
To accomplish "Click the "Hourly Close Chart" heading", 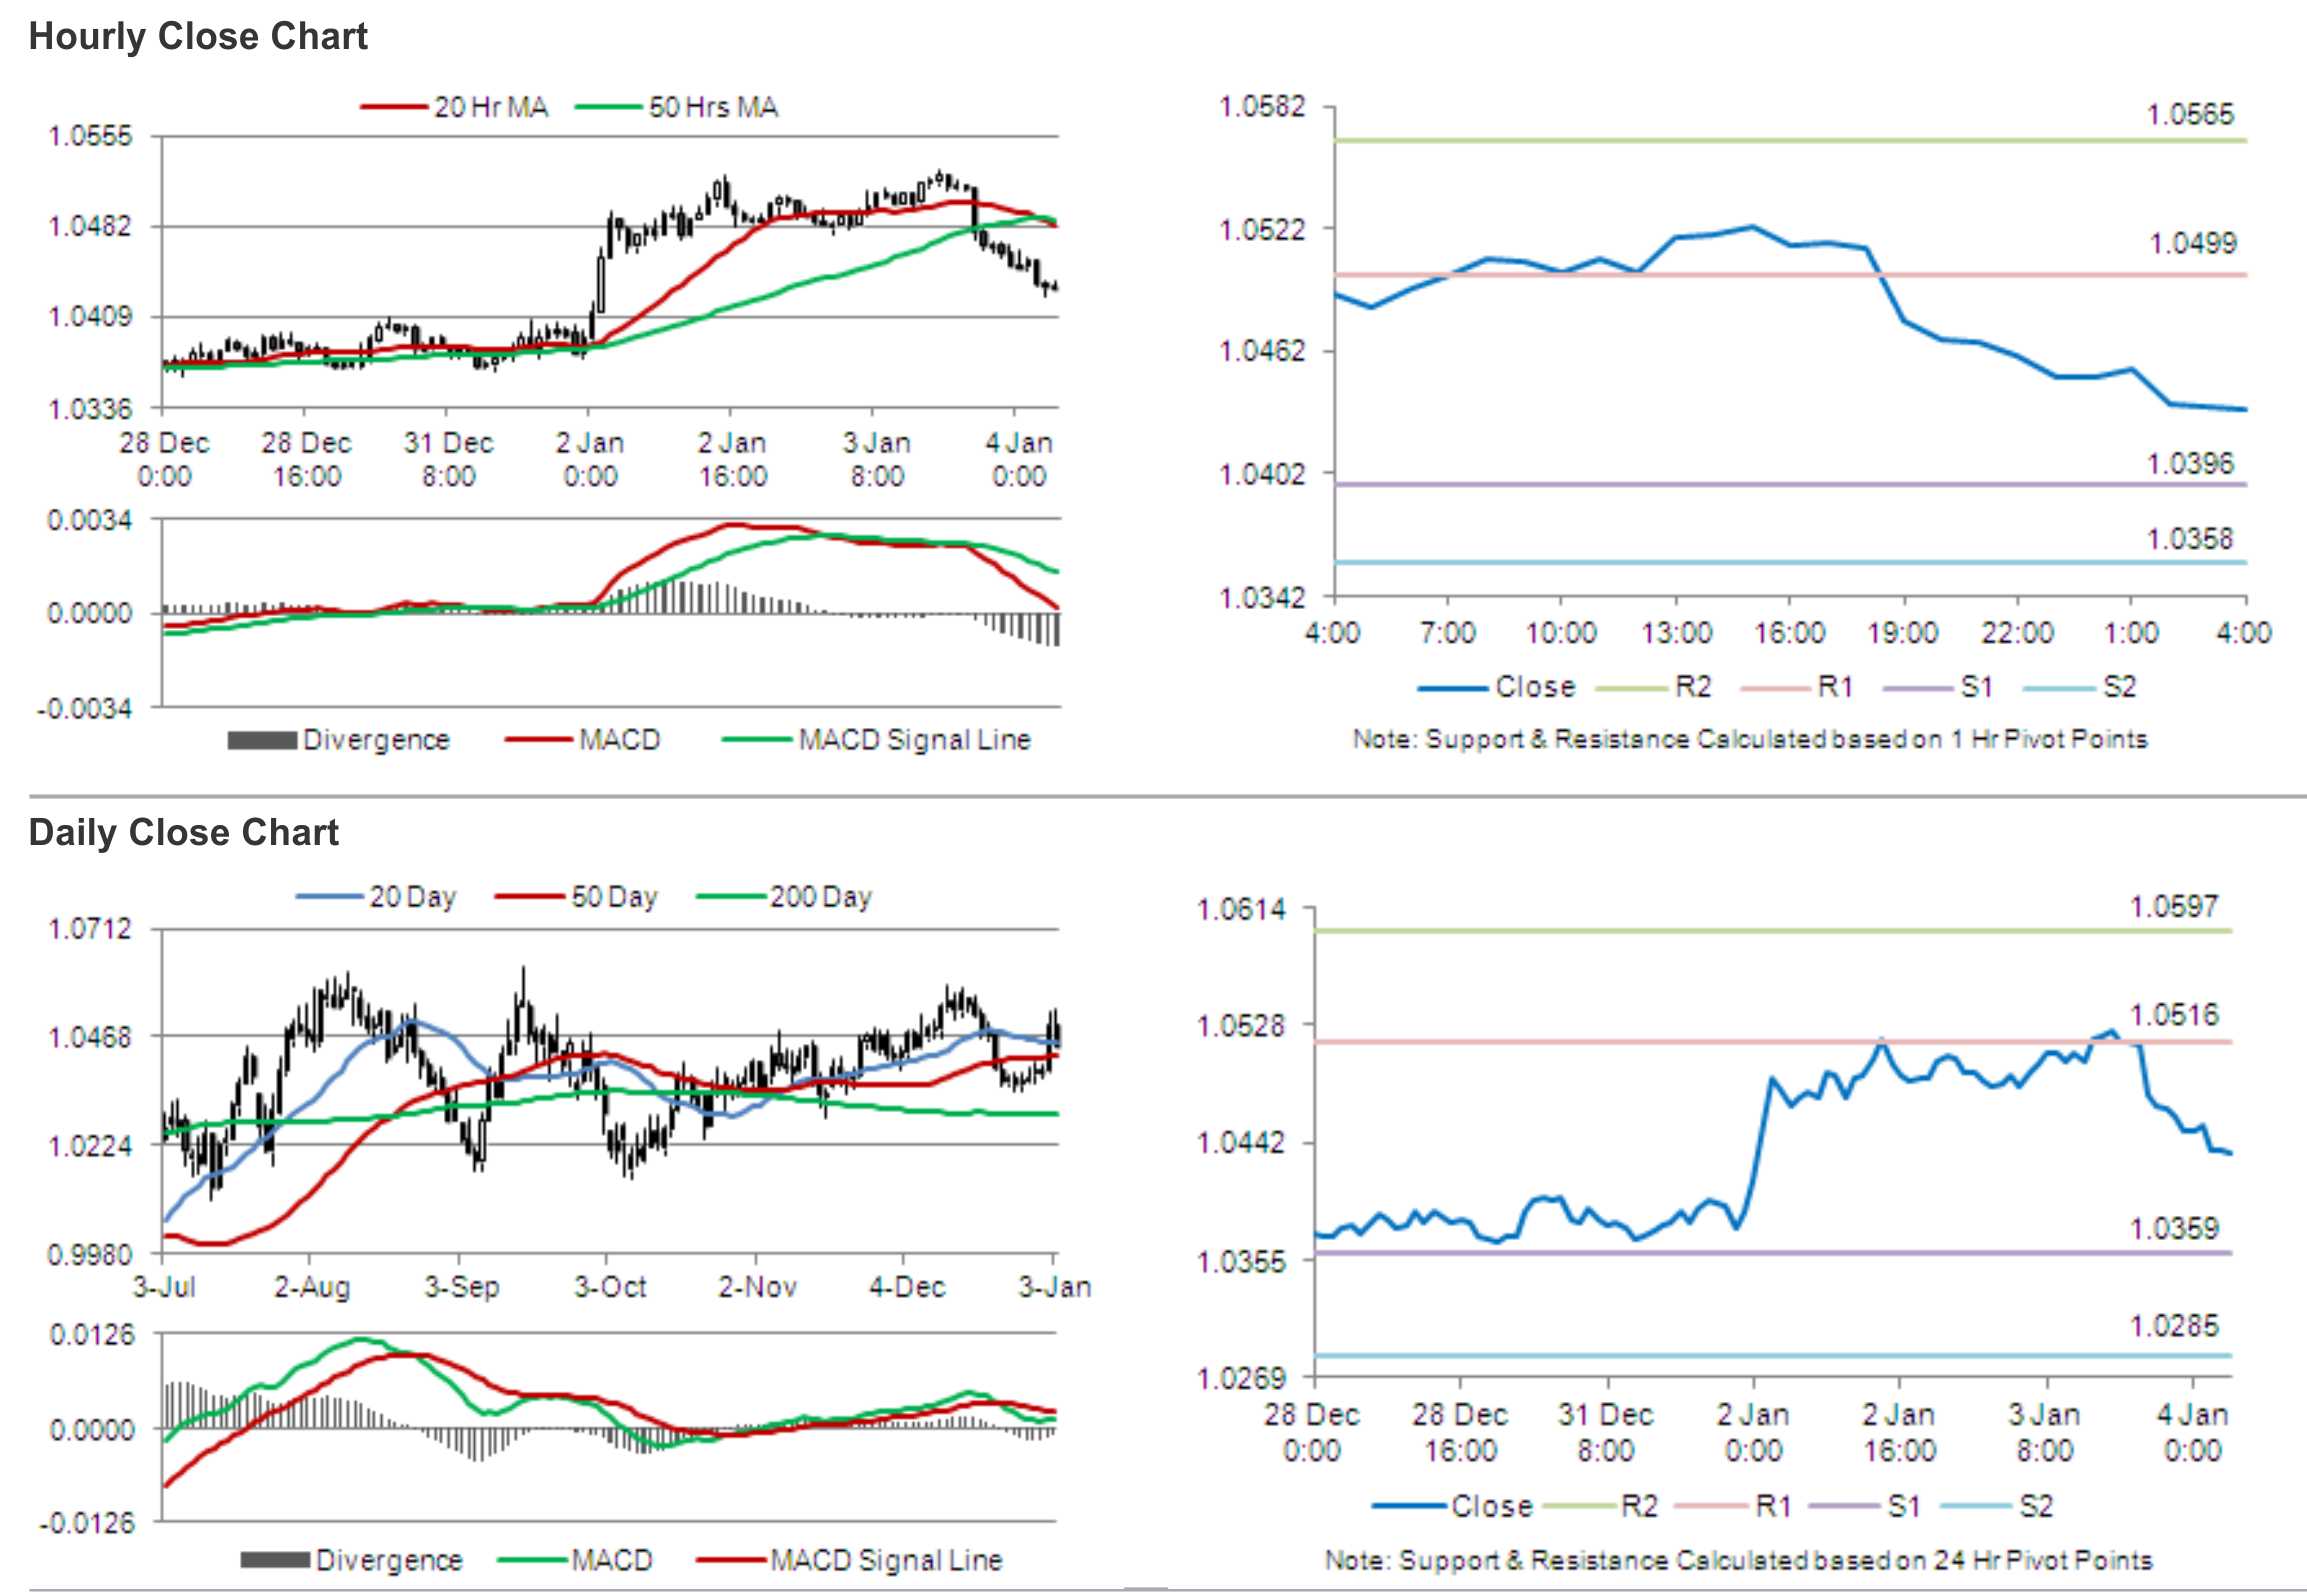I will click(198, 37).
